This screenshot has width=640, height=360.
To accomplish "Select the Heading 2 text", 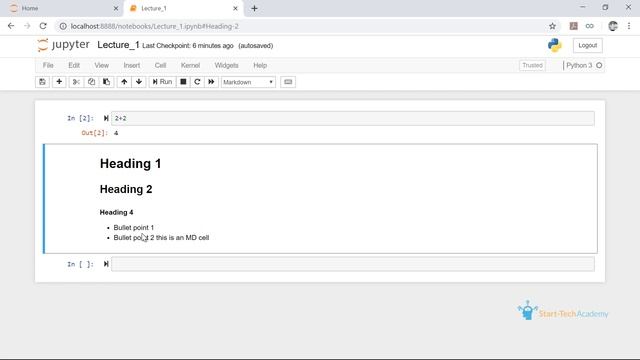I will point(126,189).
